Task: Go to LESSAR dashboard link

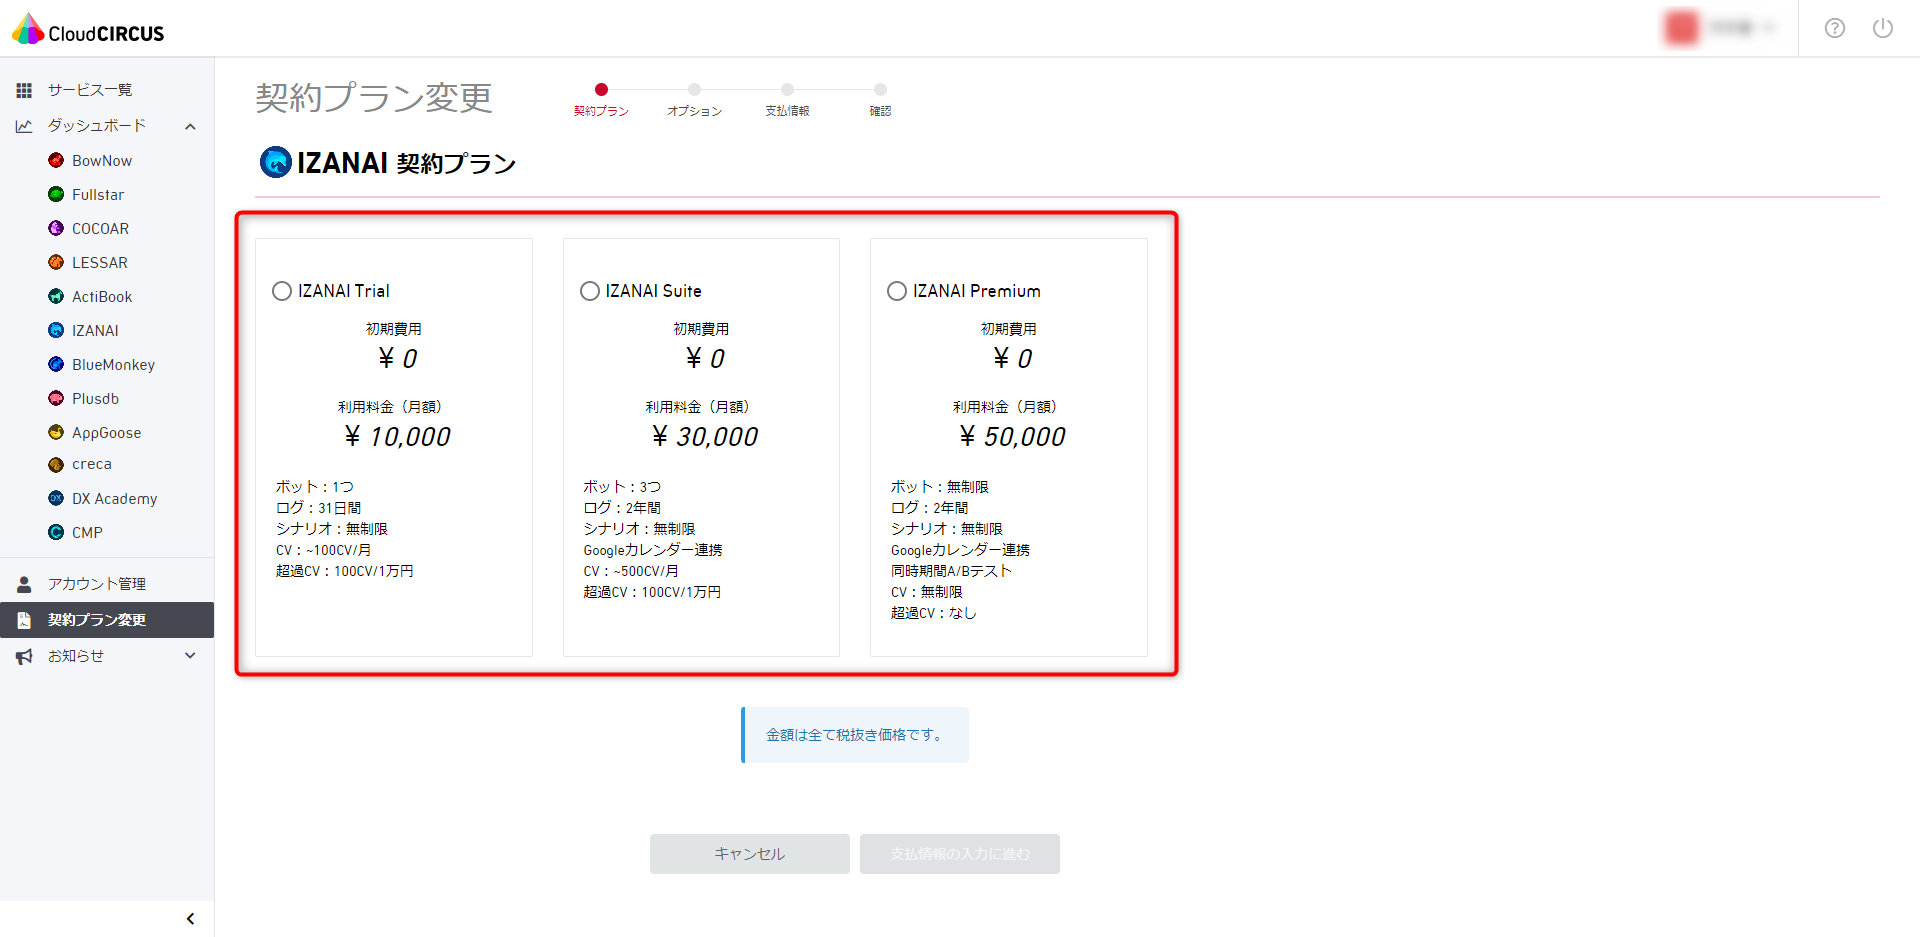Action: [100, 262]
